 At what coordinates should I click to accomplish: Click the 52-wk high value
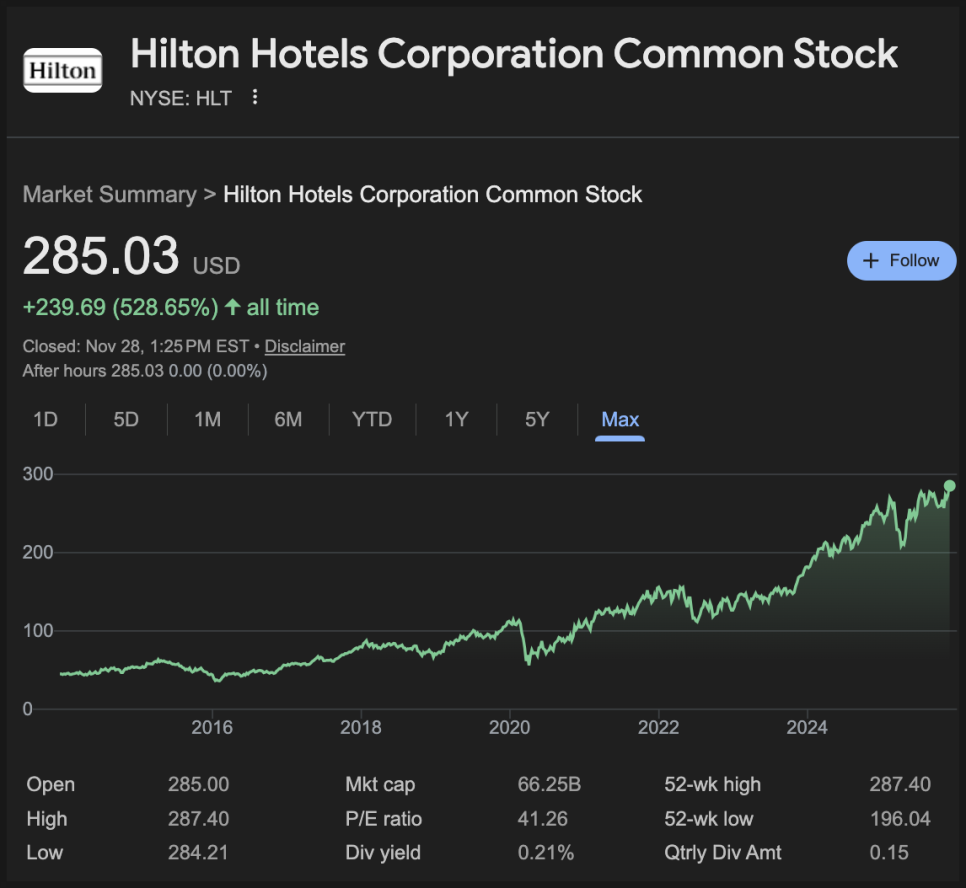(x=900, y=785)
